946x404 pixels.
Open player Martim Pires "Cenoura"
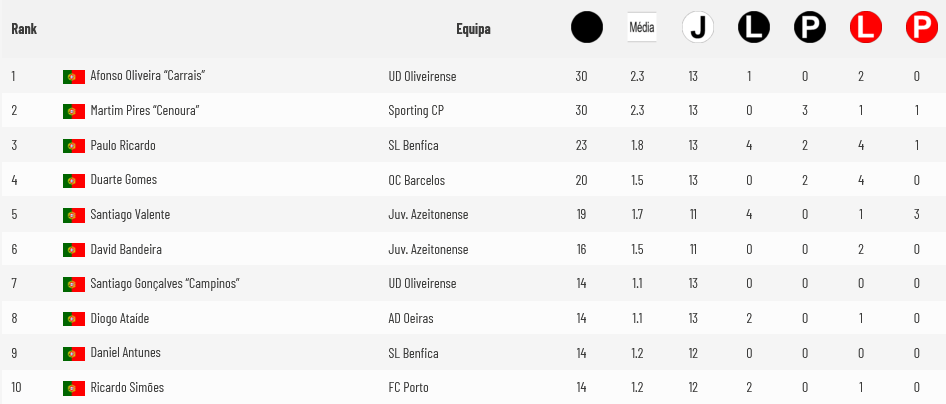coord(145,110)
